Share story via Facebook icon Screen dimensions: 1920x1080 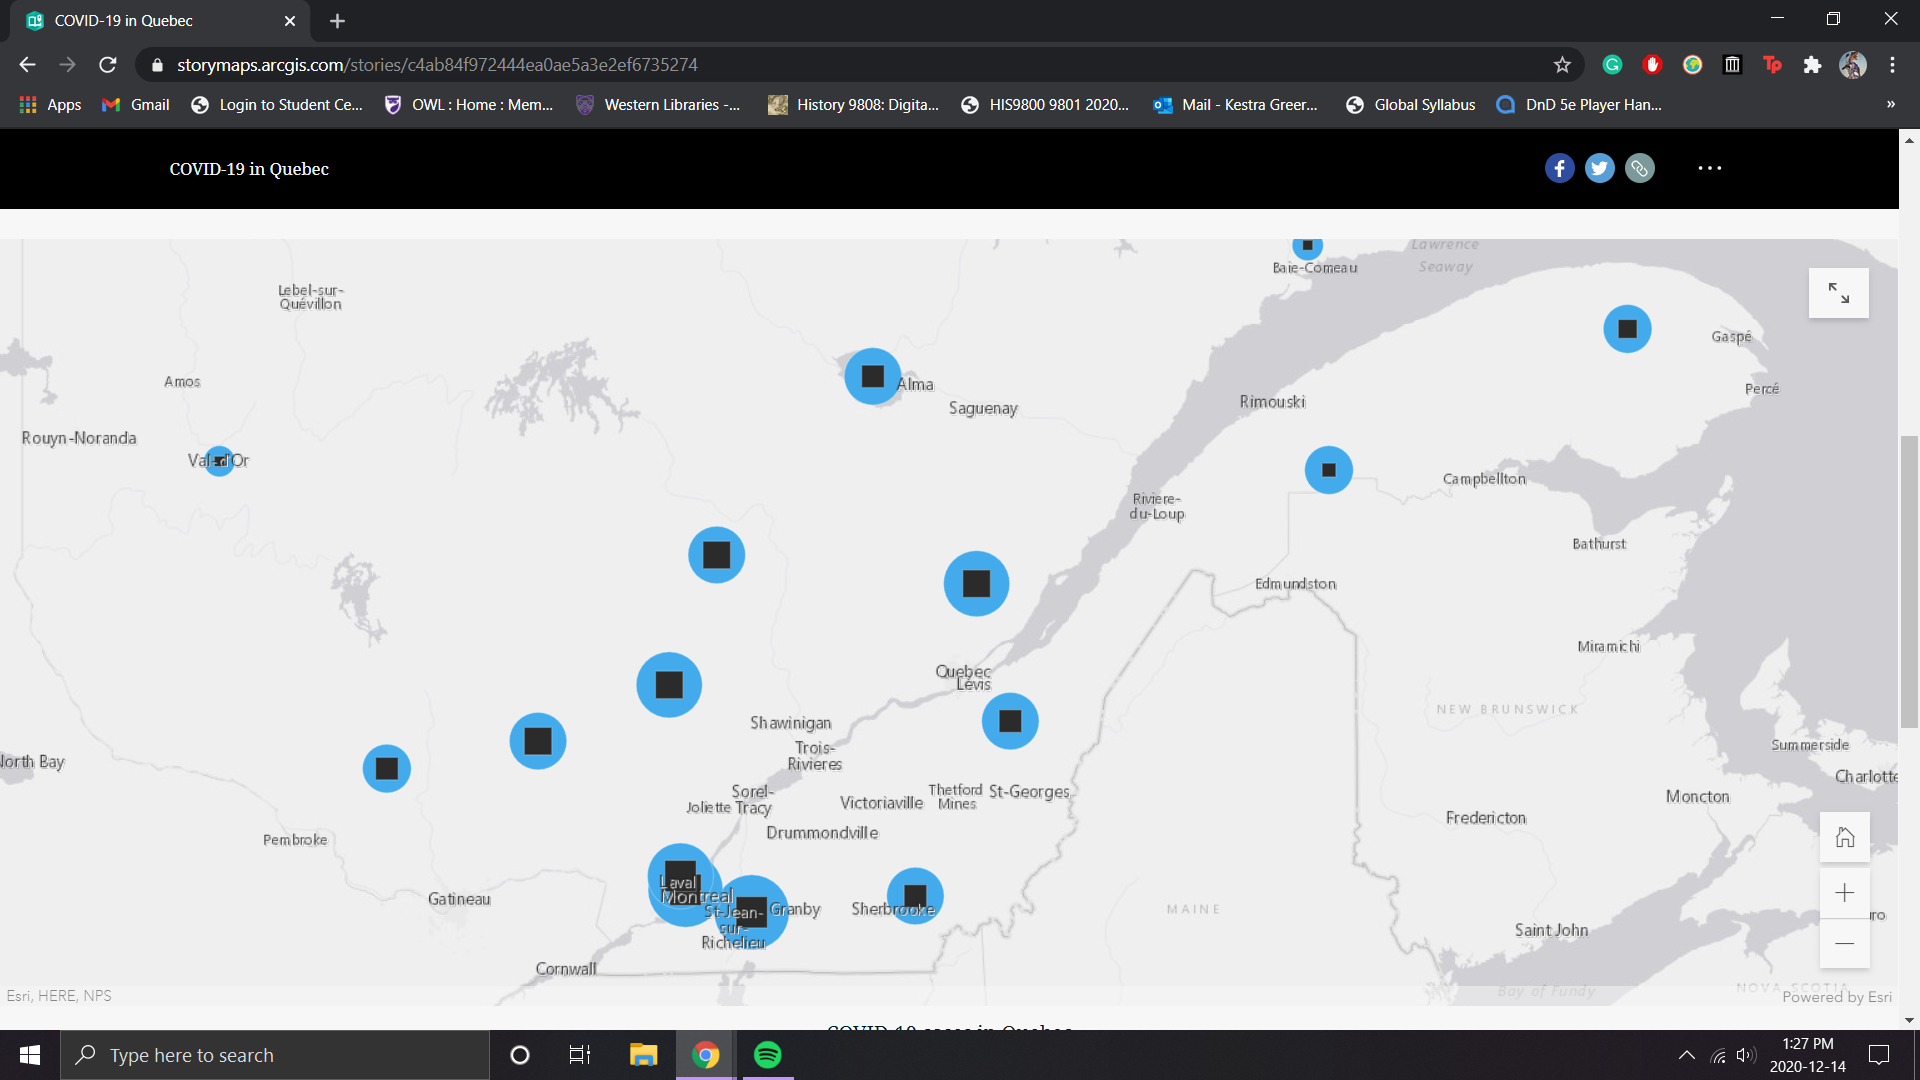pos(1559,168)
